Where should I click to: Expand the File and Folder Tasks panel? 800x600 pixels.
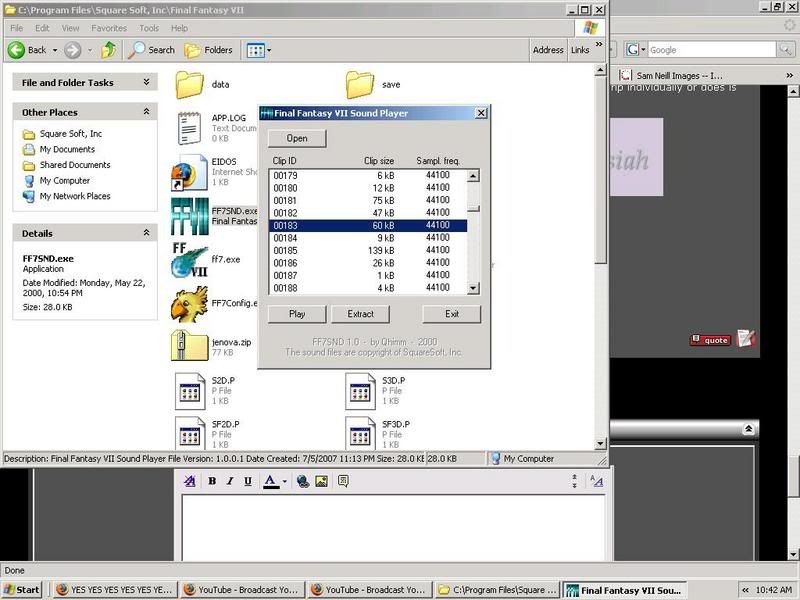point(146,82)
